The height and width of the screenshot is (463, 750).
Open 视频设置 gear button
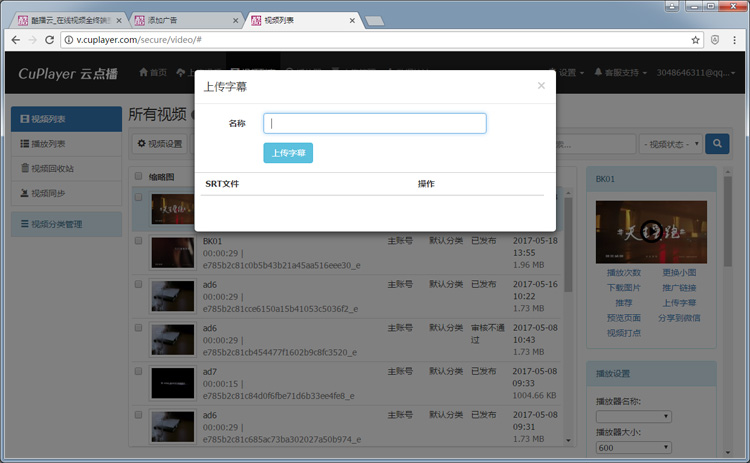[160, 144]
